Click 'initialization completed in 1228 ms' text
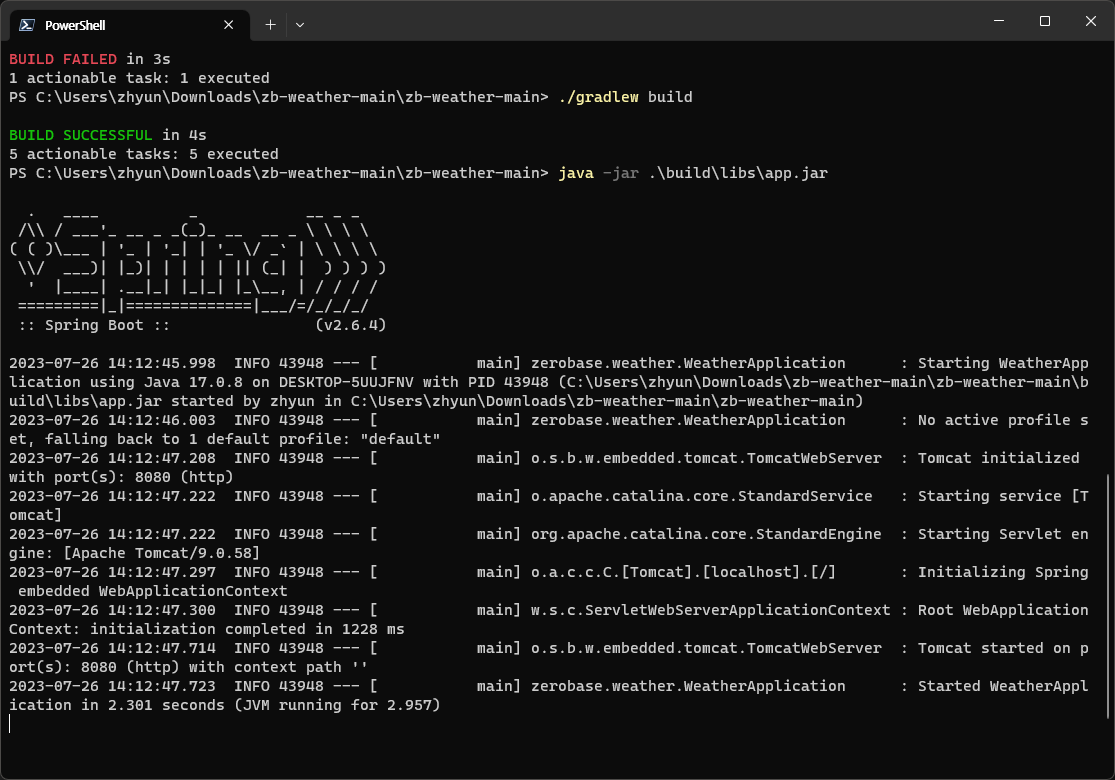Image resolution: width=1115 pixels, height=780 pixels. 247,629
